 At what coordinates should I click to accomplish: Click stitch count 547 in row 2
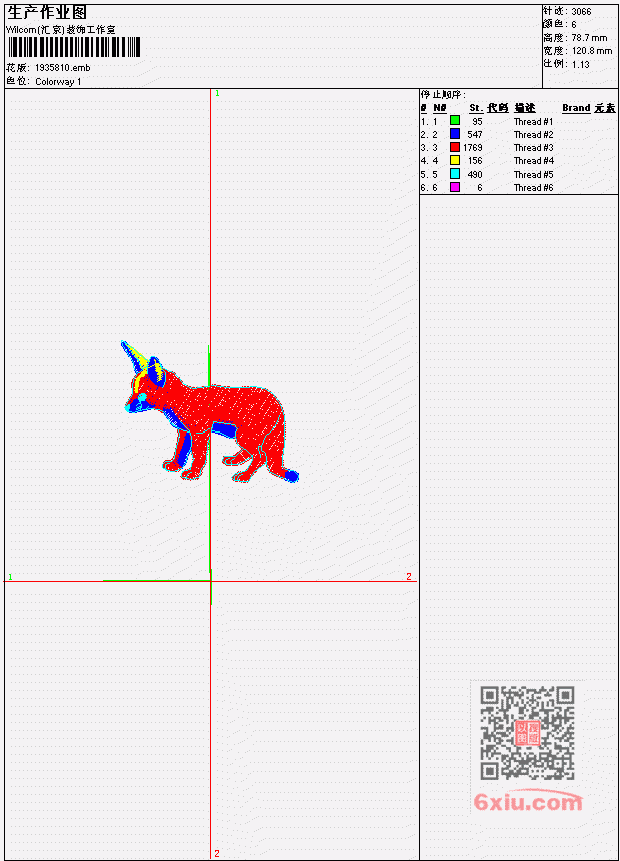point(474,135)
